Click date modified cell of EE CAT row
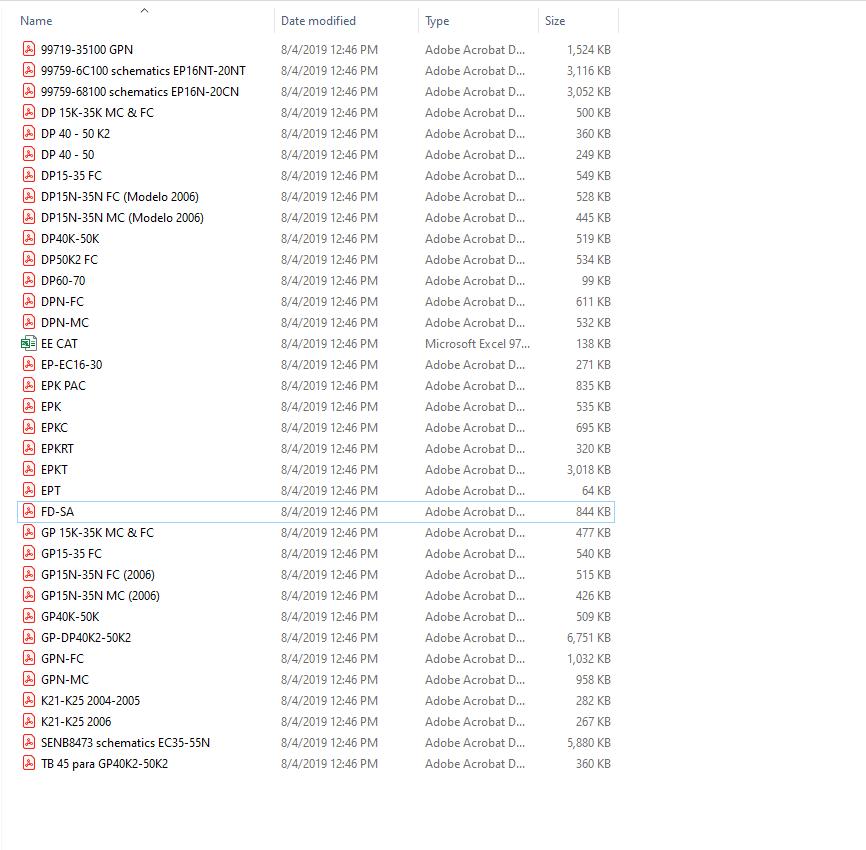 (x=329, y=344)
